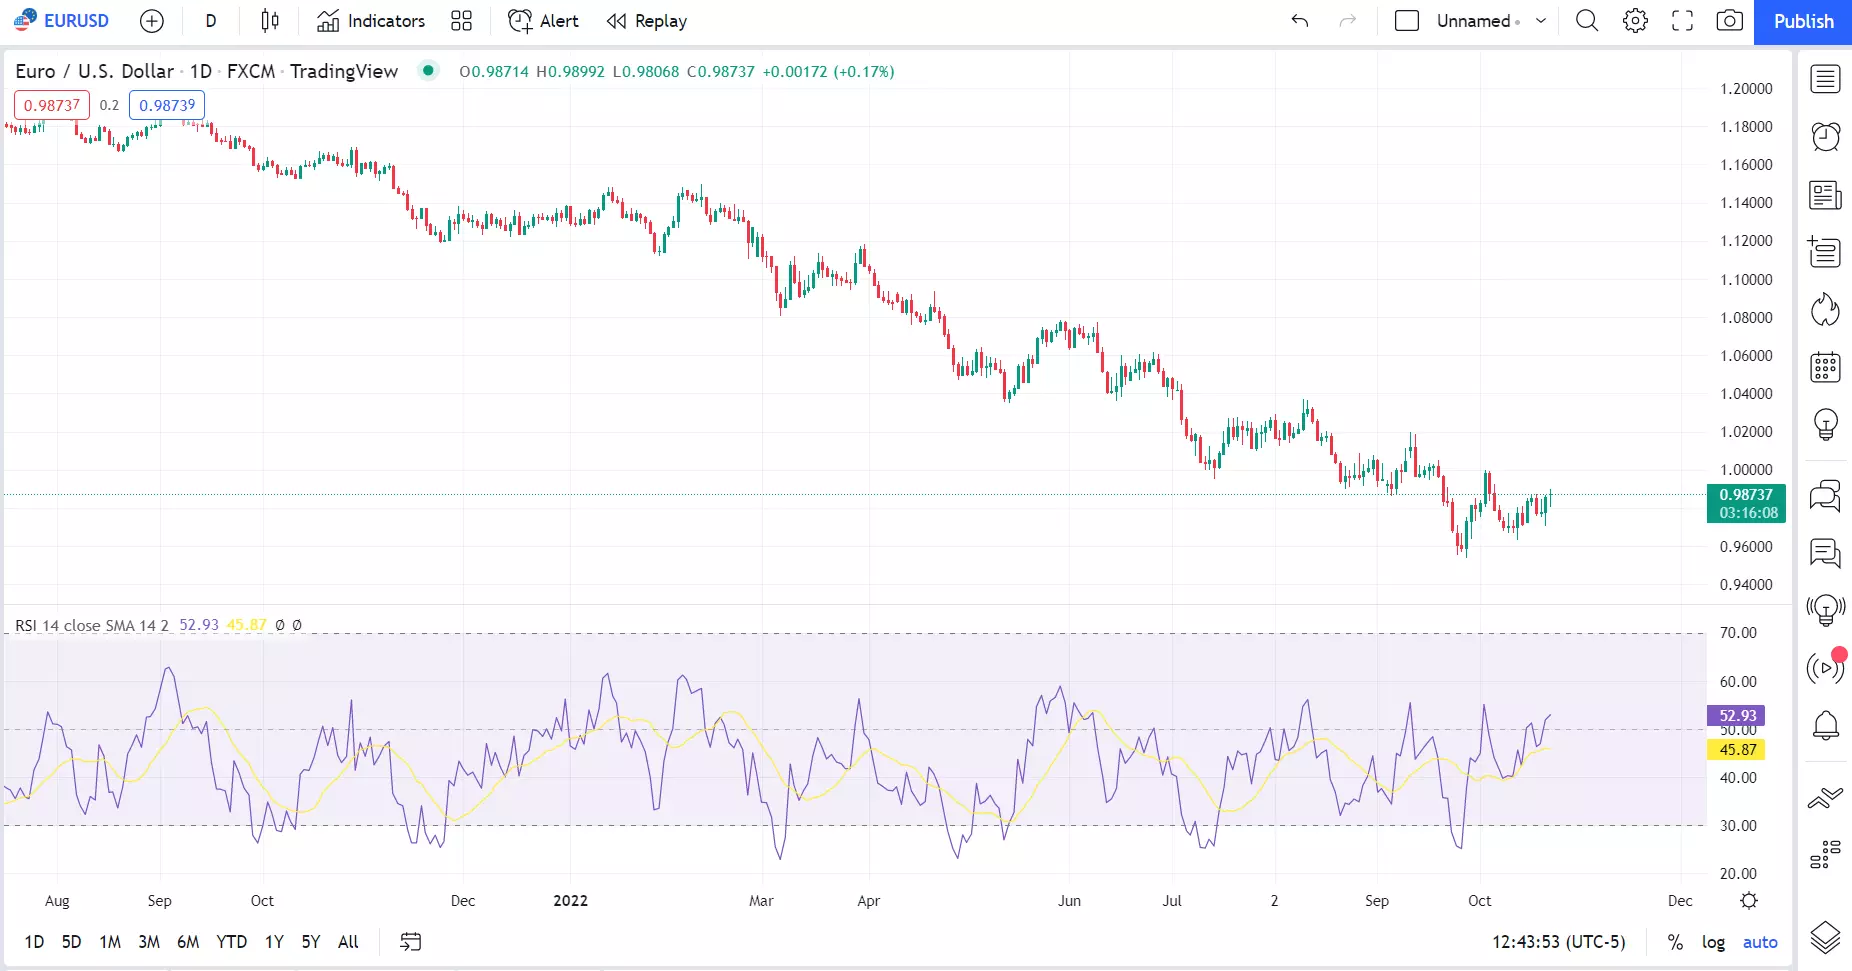Open the Calendar panel icon

pyautogui.click(x=1825, y=367)
